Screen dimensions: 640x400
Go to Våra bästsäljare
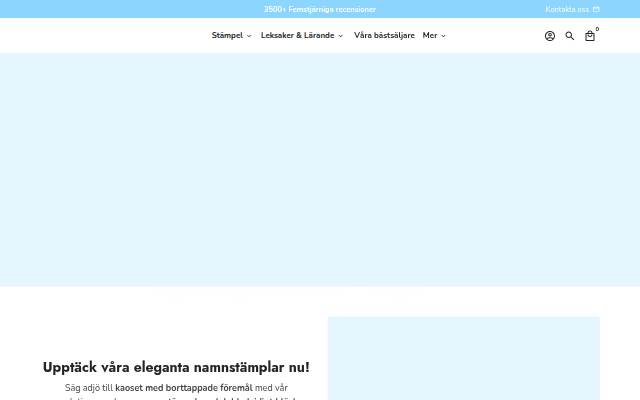(x=384, y=36)
